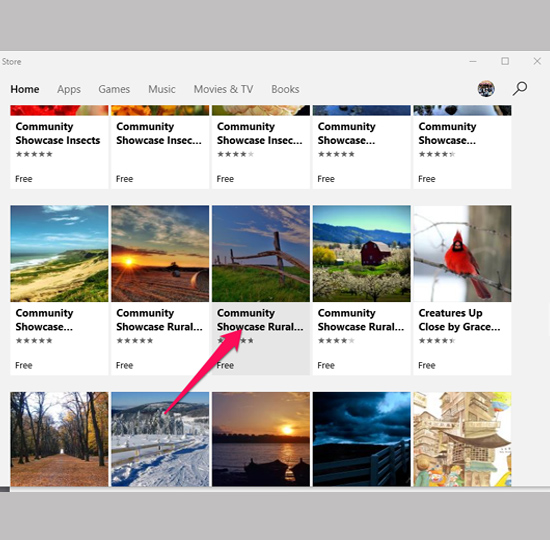The image size is (550, 540).
Task: Click Free under Creatures Up Close
Action: (427, 365)
